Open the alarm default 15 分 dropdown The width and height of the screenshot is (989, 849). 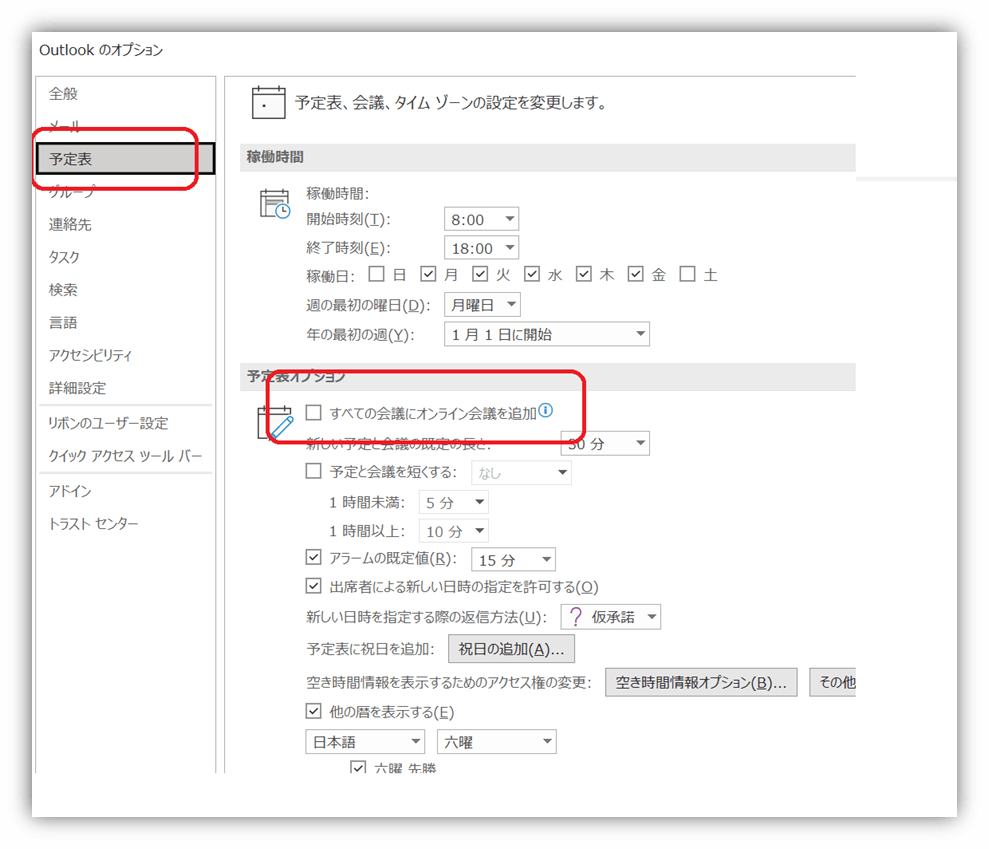pos(513,559)
